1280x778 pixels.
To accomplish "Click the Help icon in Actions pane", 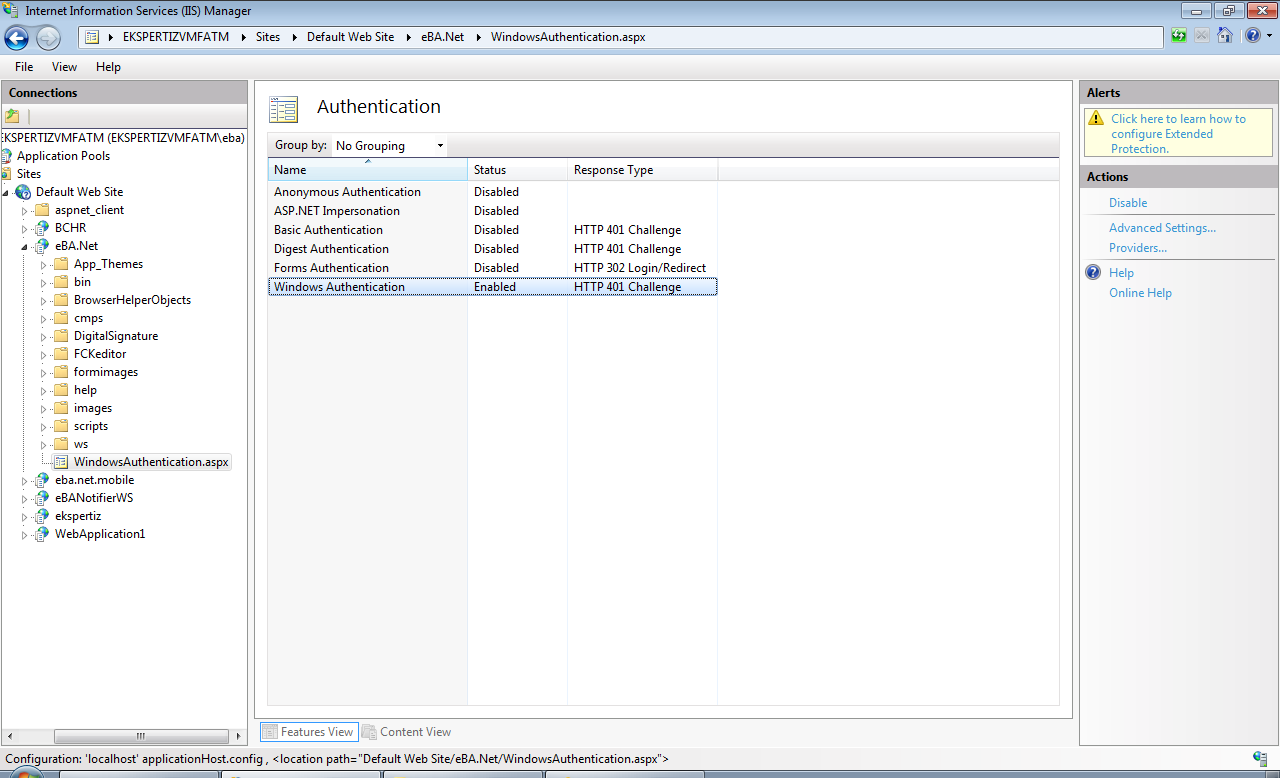I will tap(1093, 272).
